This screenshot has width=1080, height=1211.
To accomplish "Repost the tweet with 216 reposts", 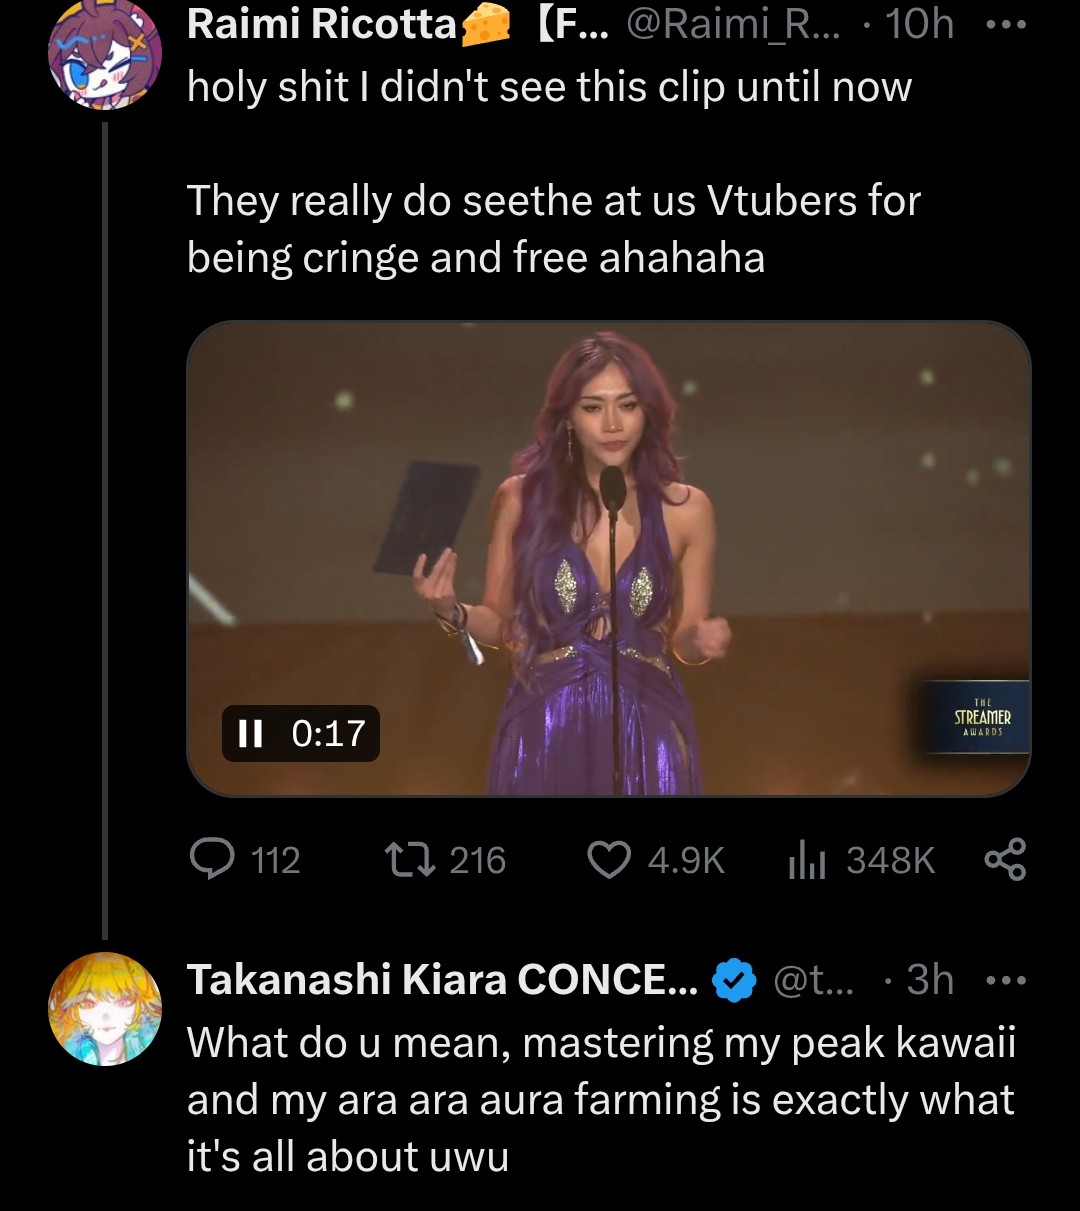I will (x=410, y=860).
